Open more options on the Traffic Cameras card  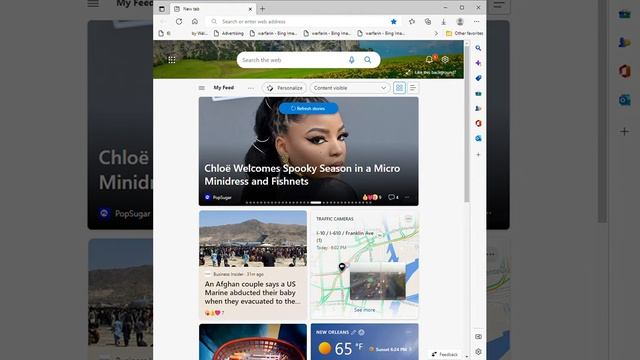(409, 219)
